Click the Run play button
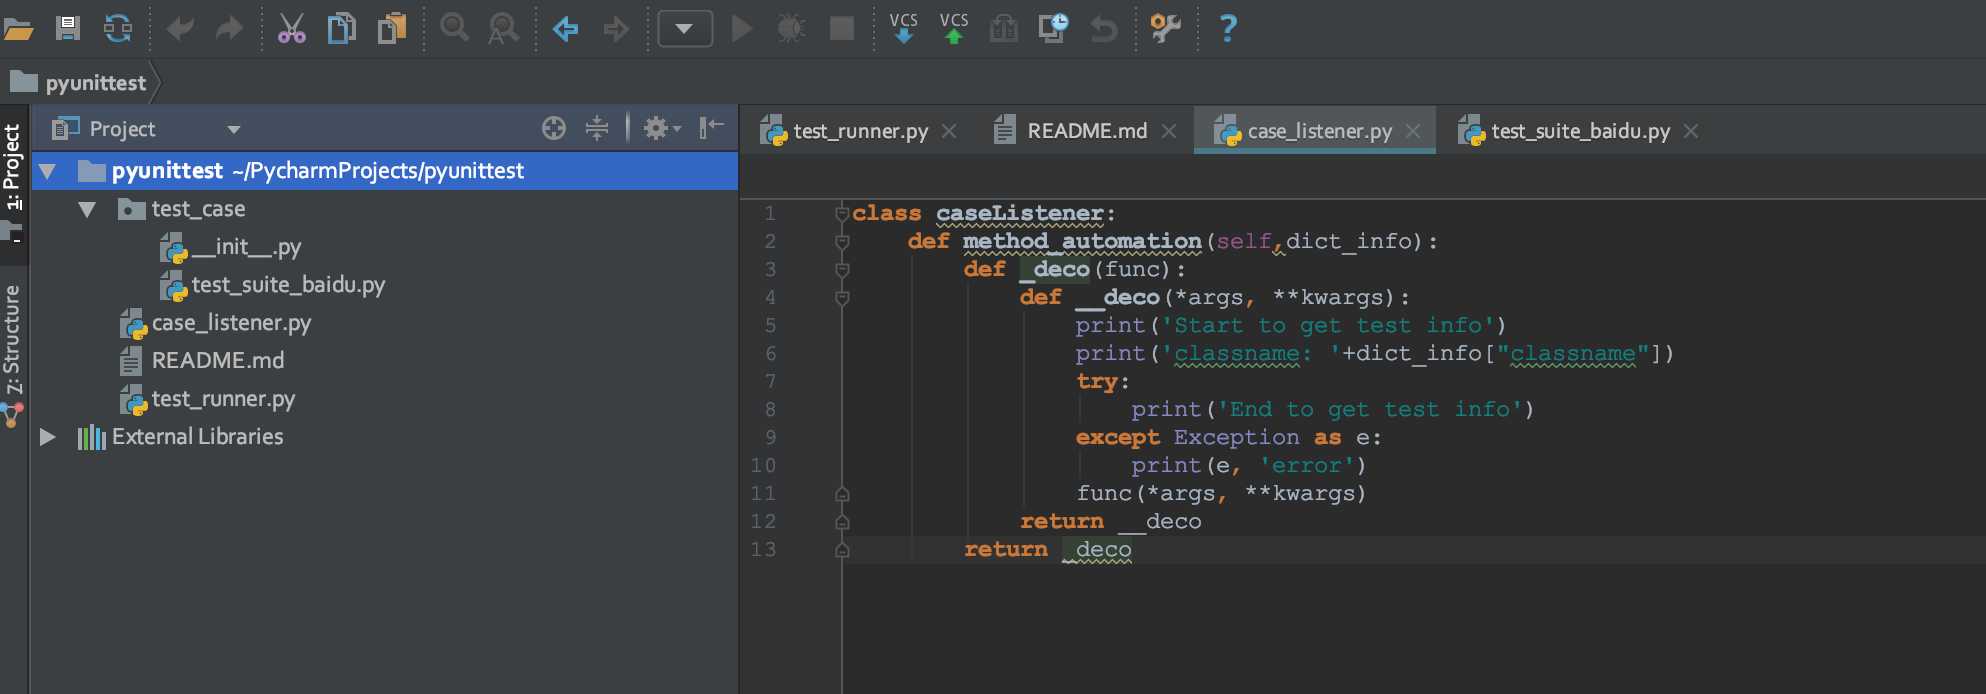The height and width of the screenshot is (694, 1986). tap(742, 28)
